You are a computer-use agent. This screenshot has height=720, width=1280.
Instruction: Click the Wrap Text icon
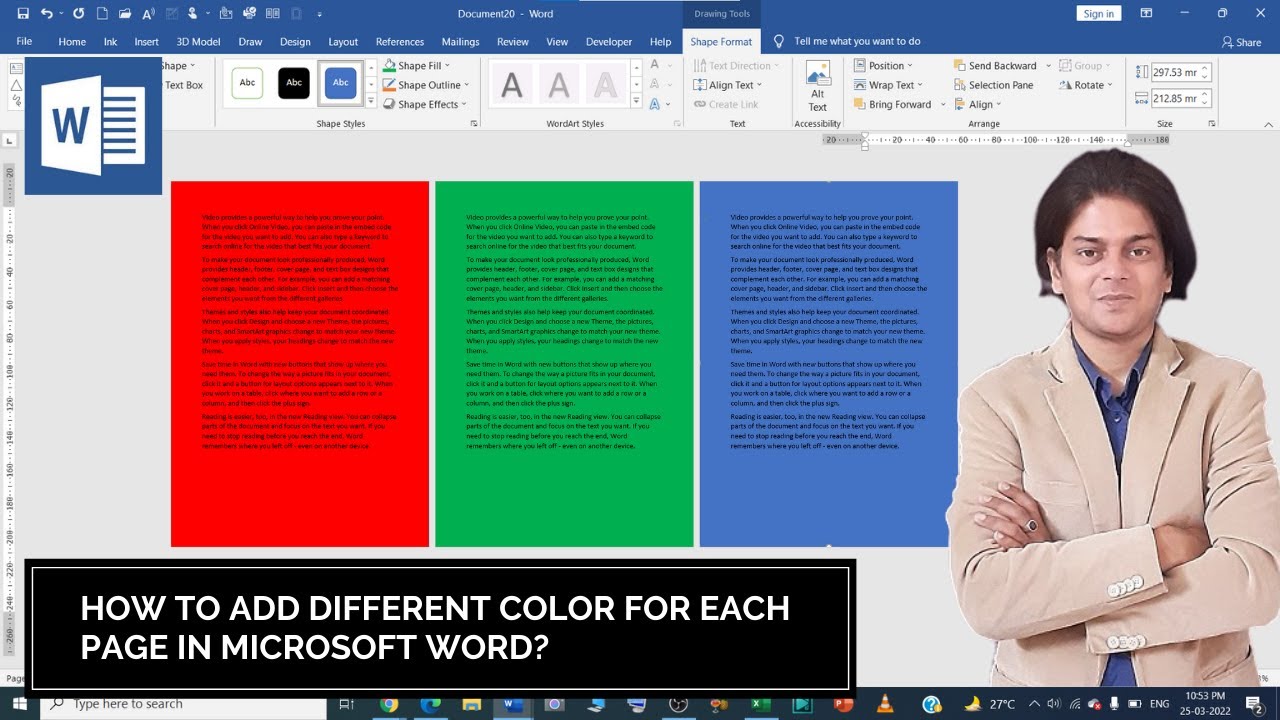[860, 85]
